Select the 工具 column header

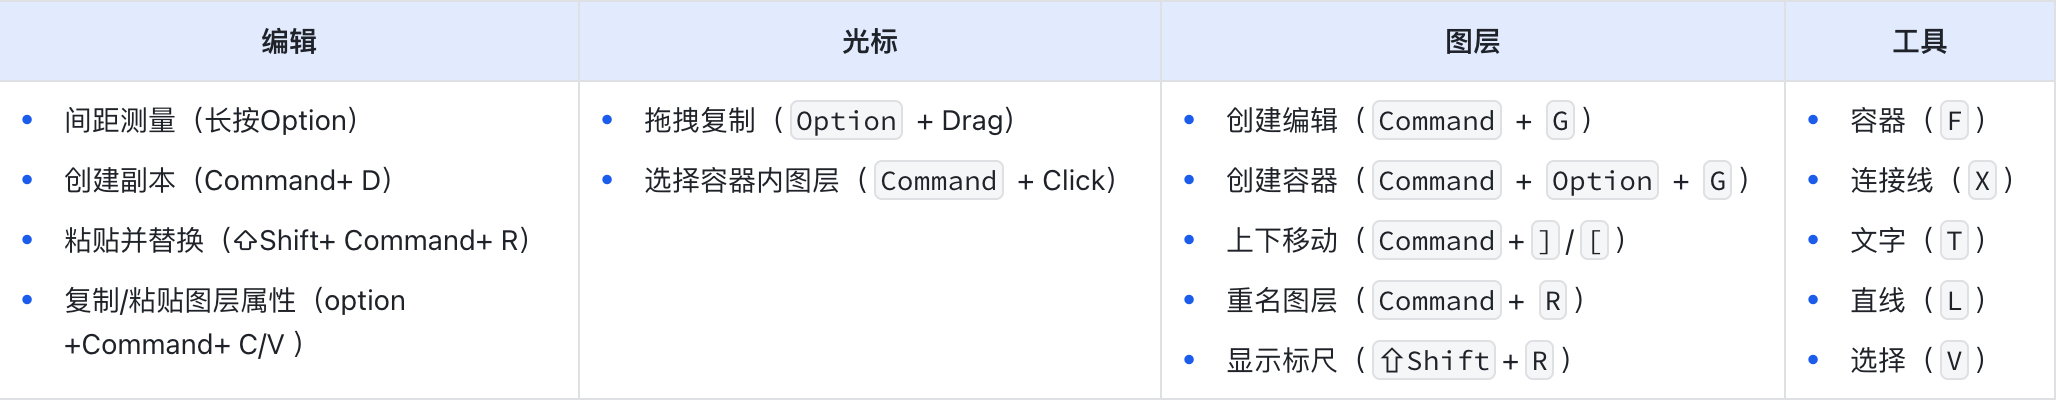coord(1919,41)
